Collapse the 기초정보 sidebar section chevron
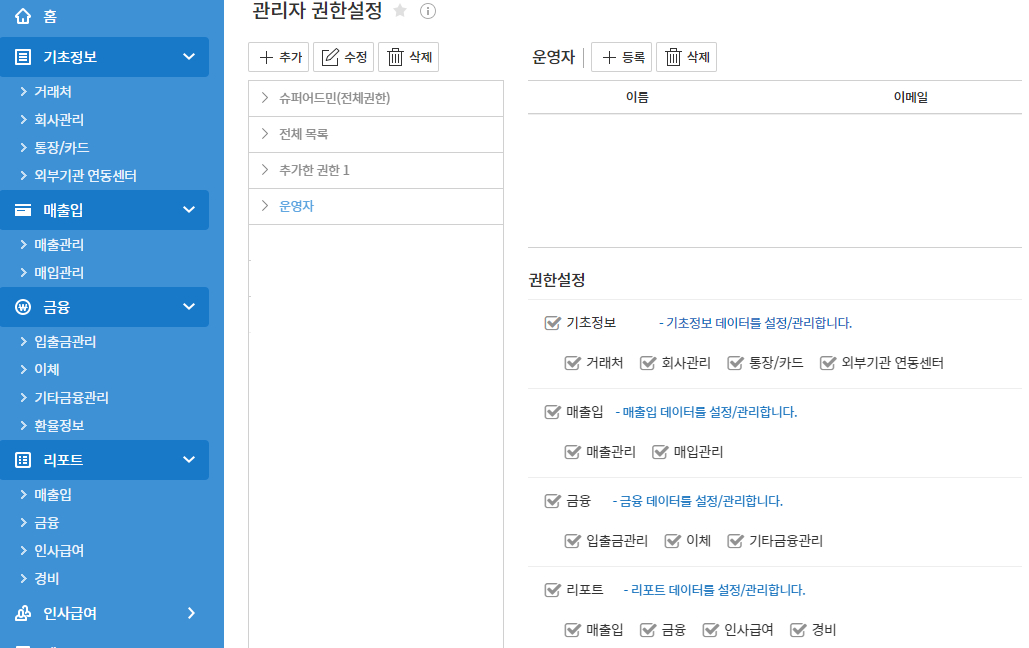 pyautogui.click(x=189, y=57)
